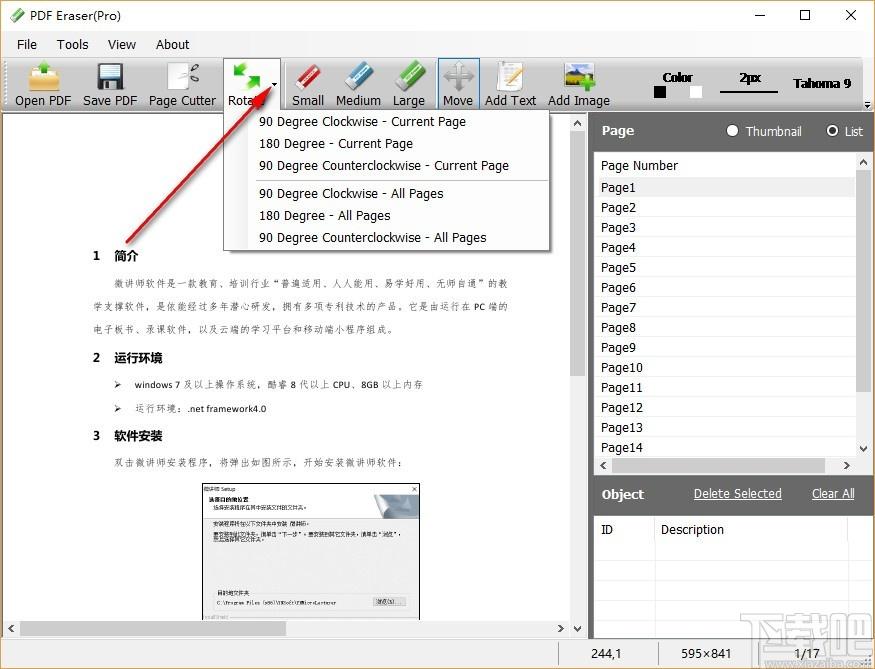Image resolution: width=875 pixels, height=669 pixels.
Task: Select Page7 in the page list
Action: coord(727,307)
